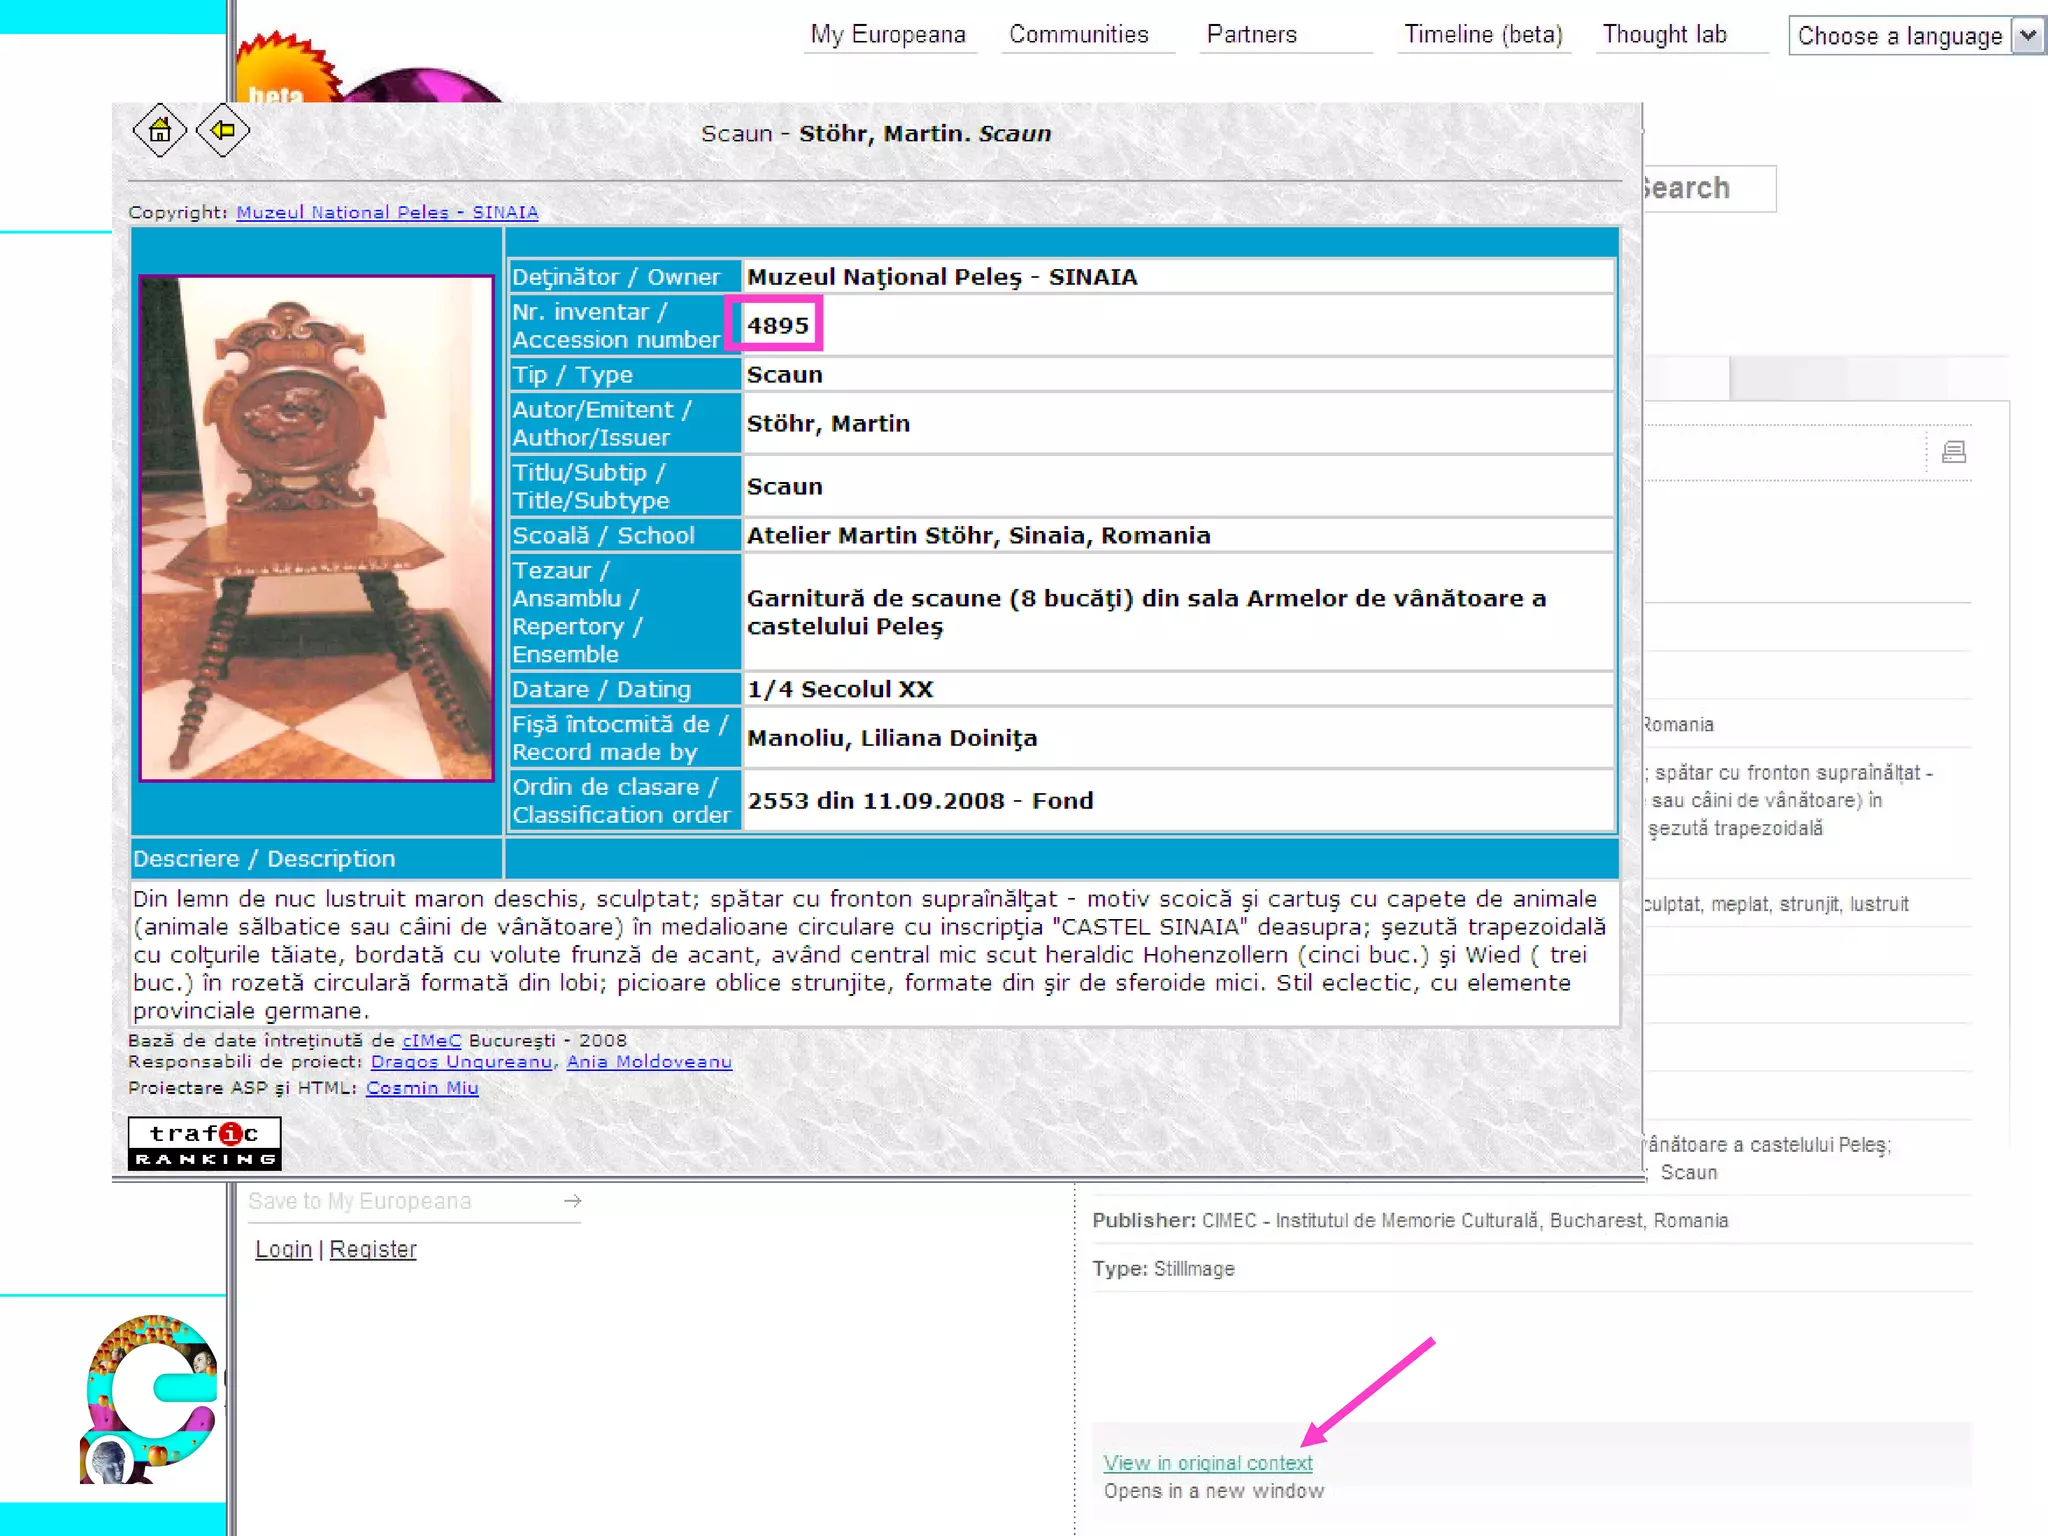The height and width of the screenshot is (1536, 2048).
Task: Open Thought lab navigation item
Action: 1665,35
